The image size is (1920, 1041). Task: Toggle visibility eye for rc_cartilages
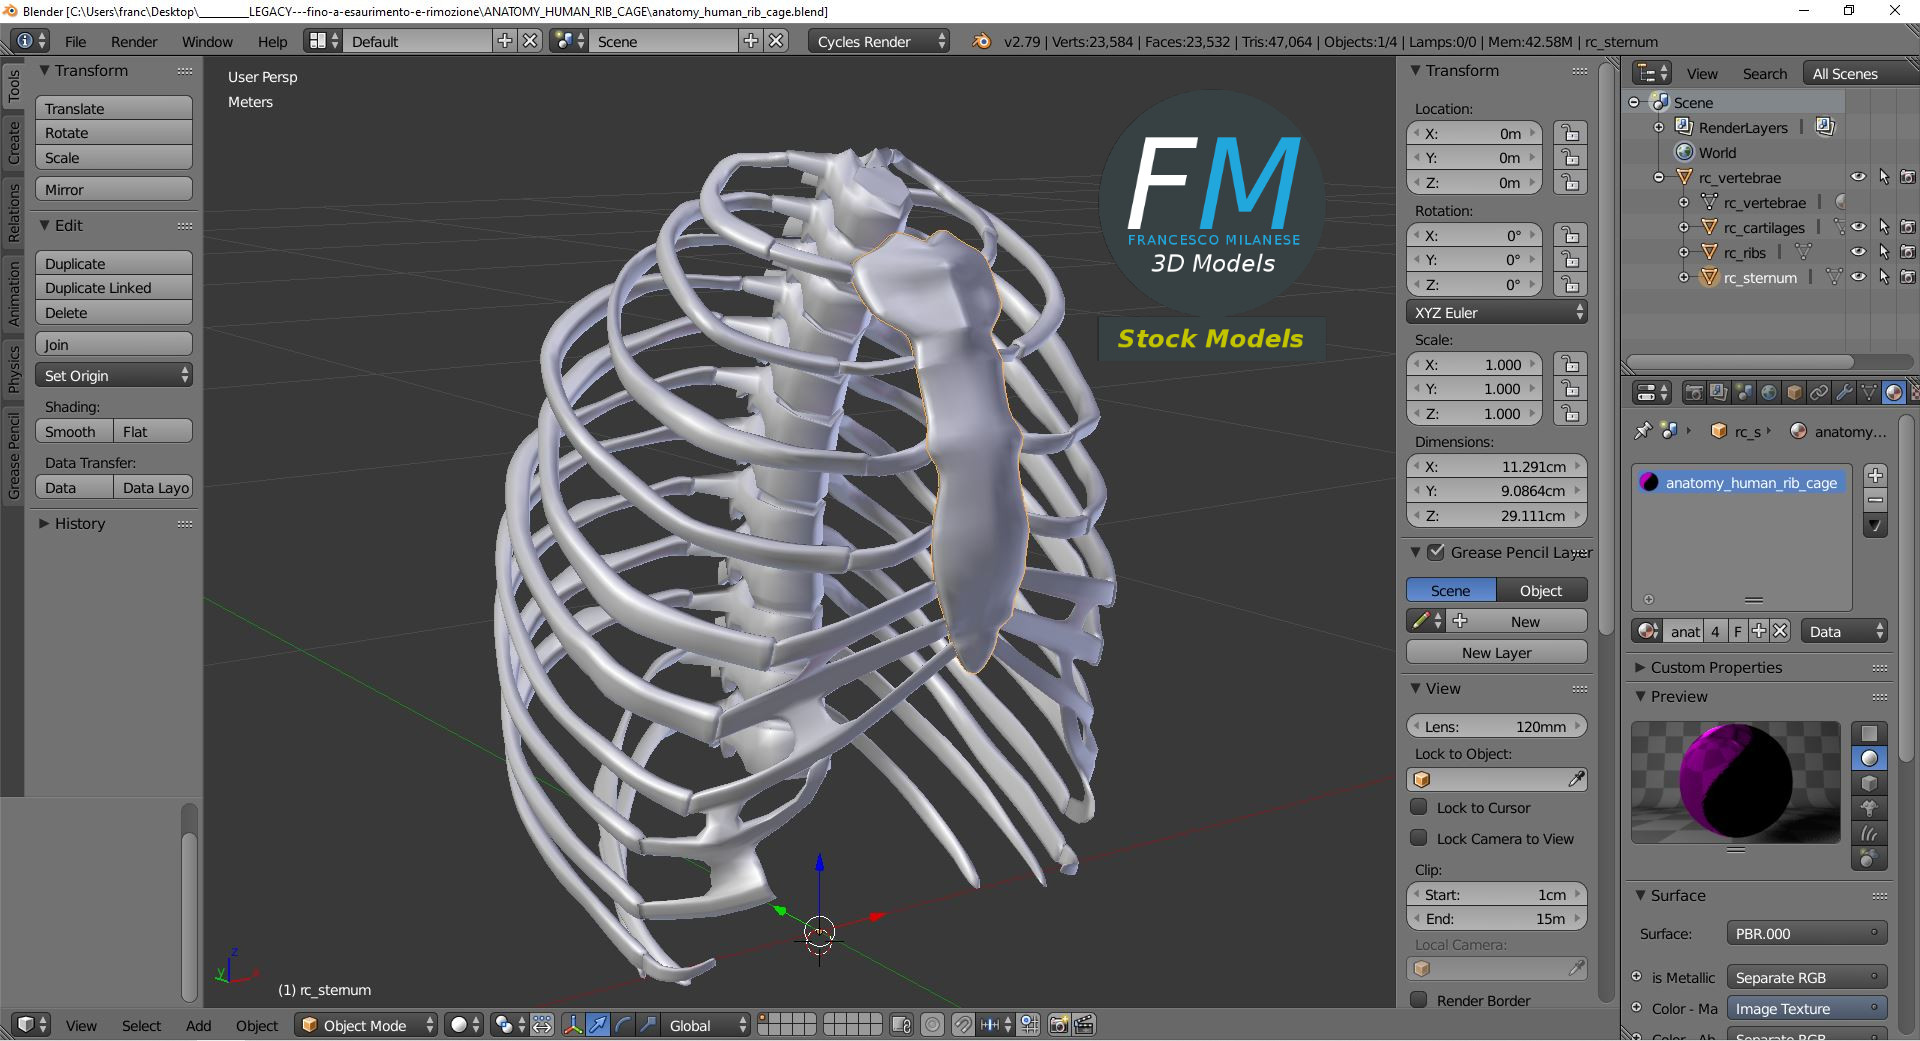click(x=1859, y=227)
